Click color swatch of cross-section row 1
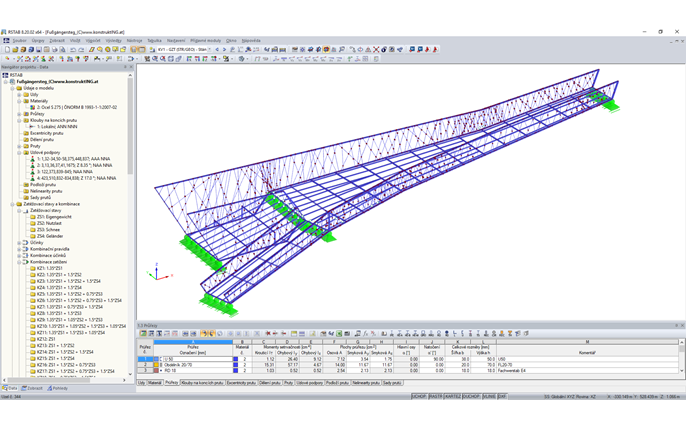The width and height of the screenshot is (686, 429). pyautogui.click(x=157, y=359)
